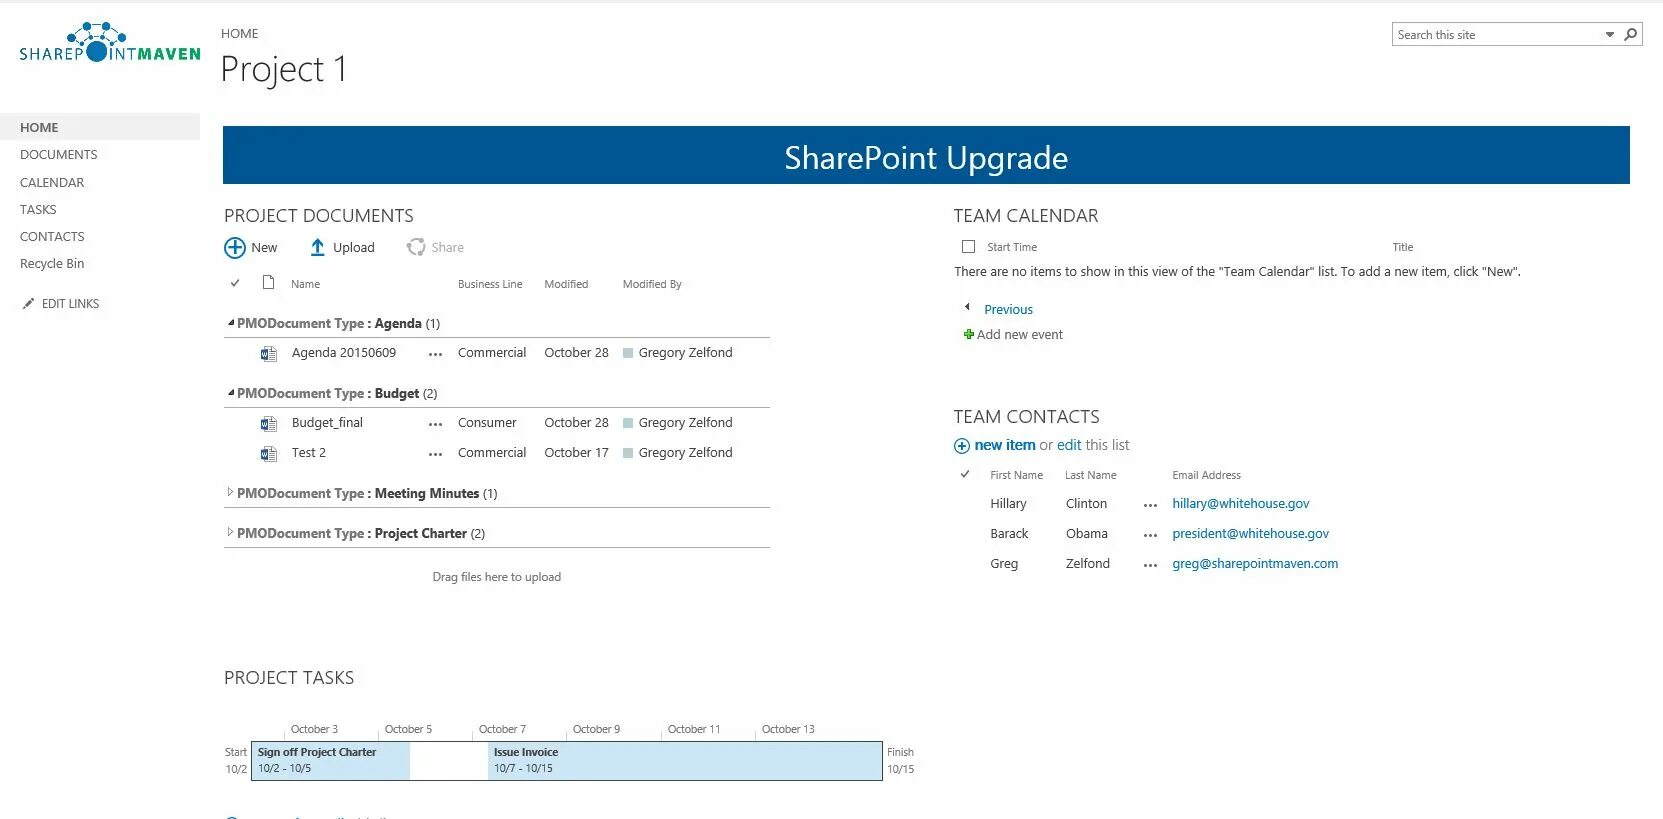The height and width of the screenshot is (819, 1663).
Task: Click the SharePoint Upgrade banner
Action: click(926, 155)
